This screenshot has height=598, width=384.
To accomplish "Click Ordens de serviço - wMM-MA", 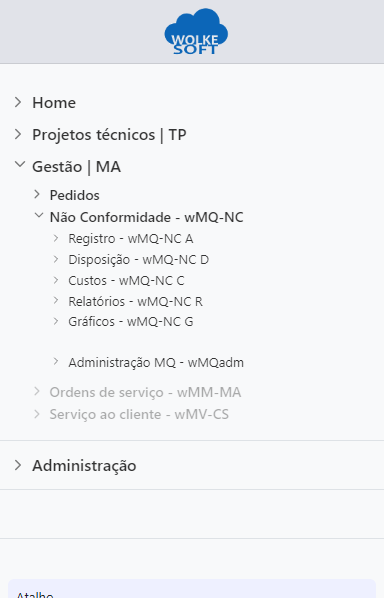I will pyautogui.click(x=145, y=392).
